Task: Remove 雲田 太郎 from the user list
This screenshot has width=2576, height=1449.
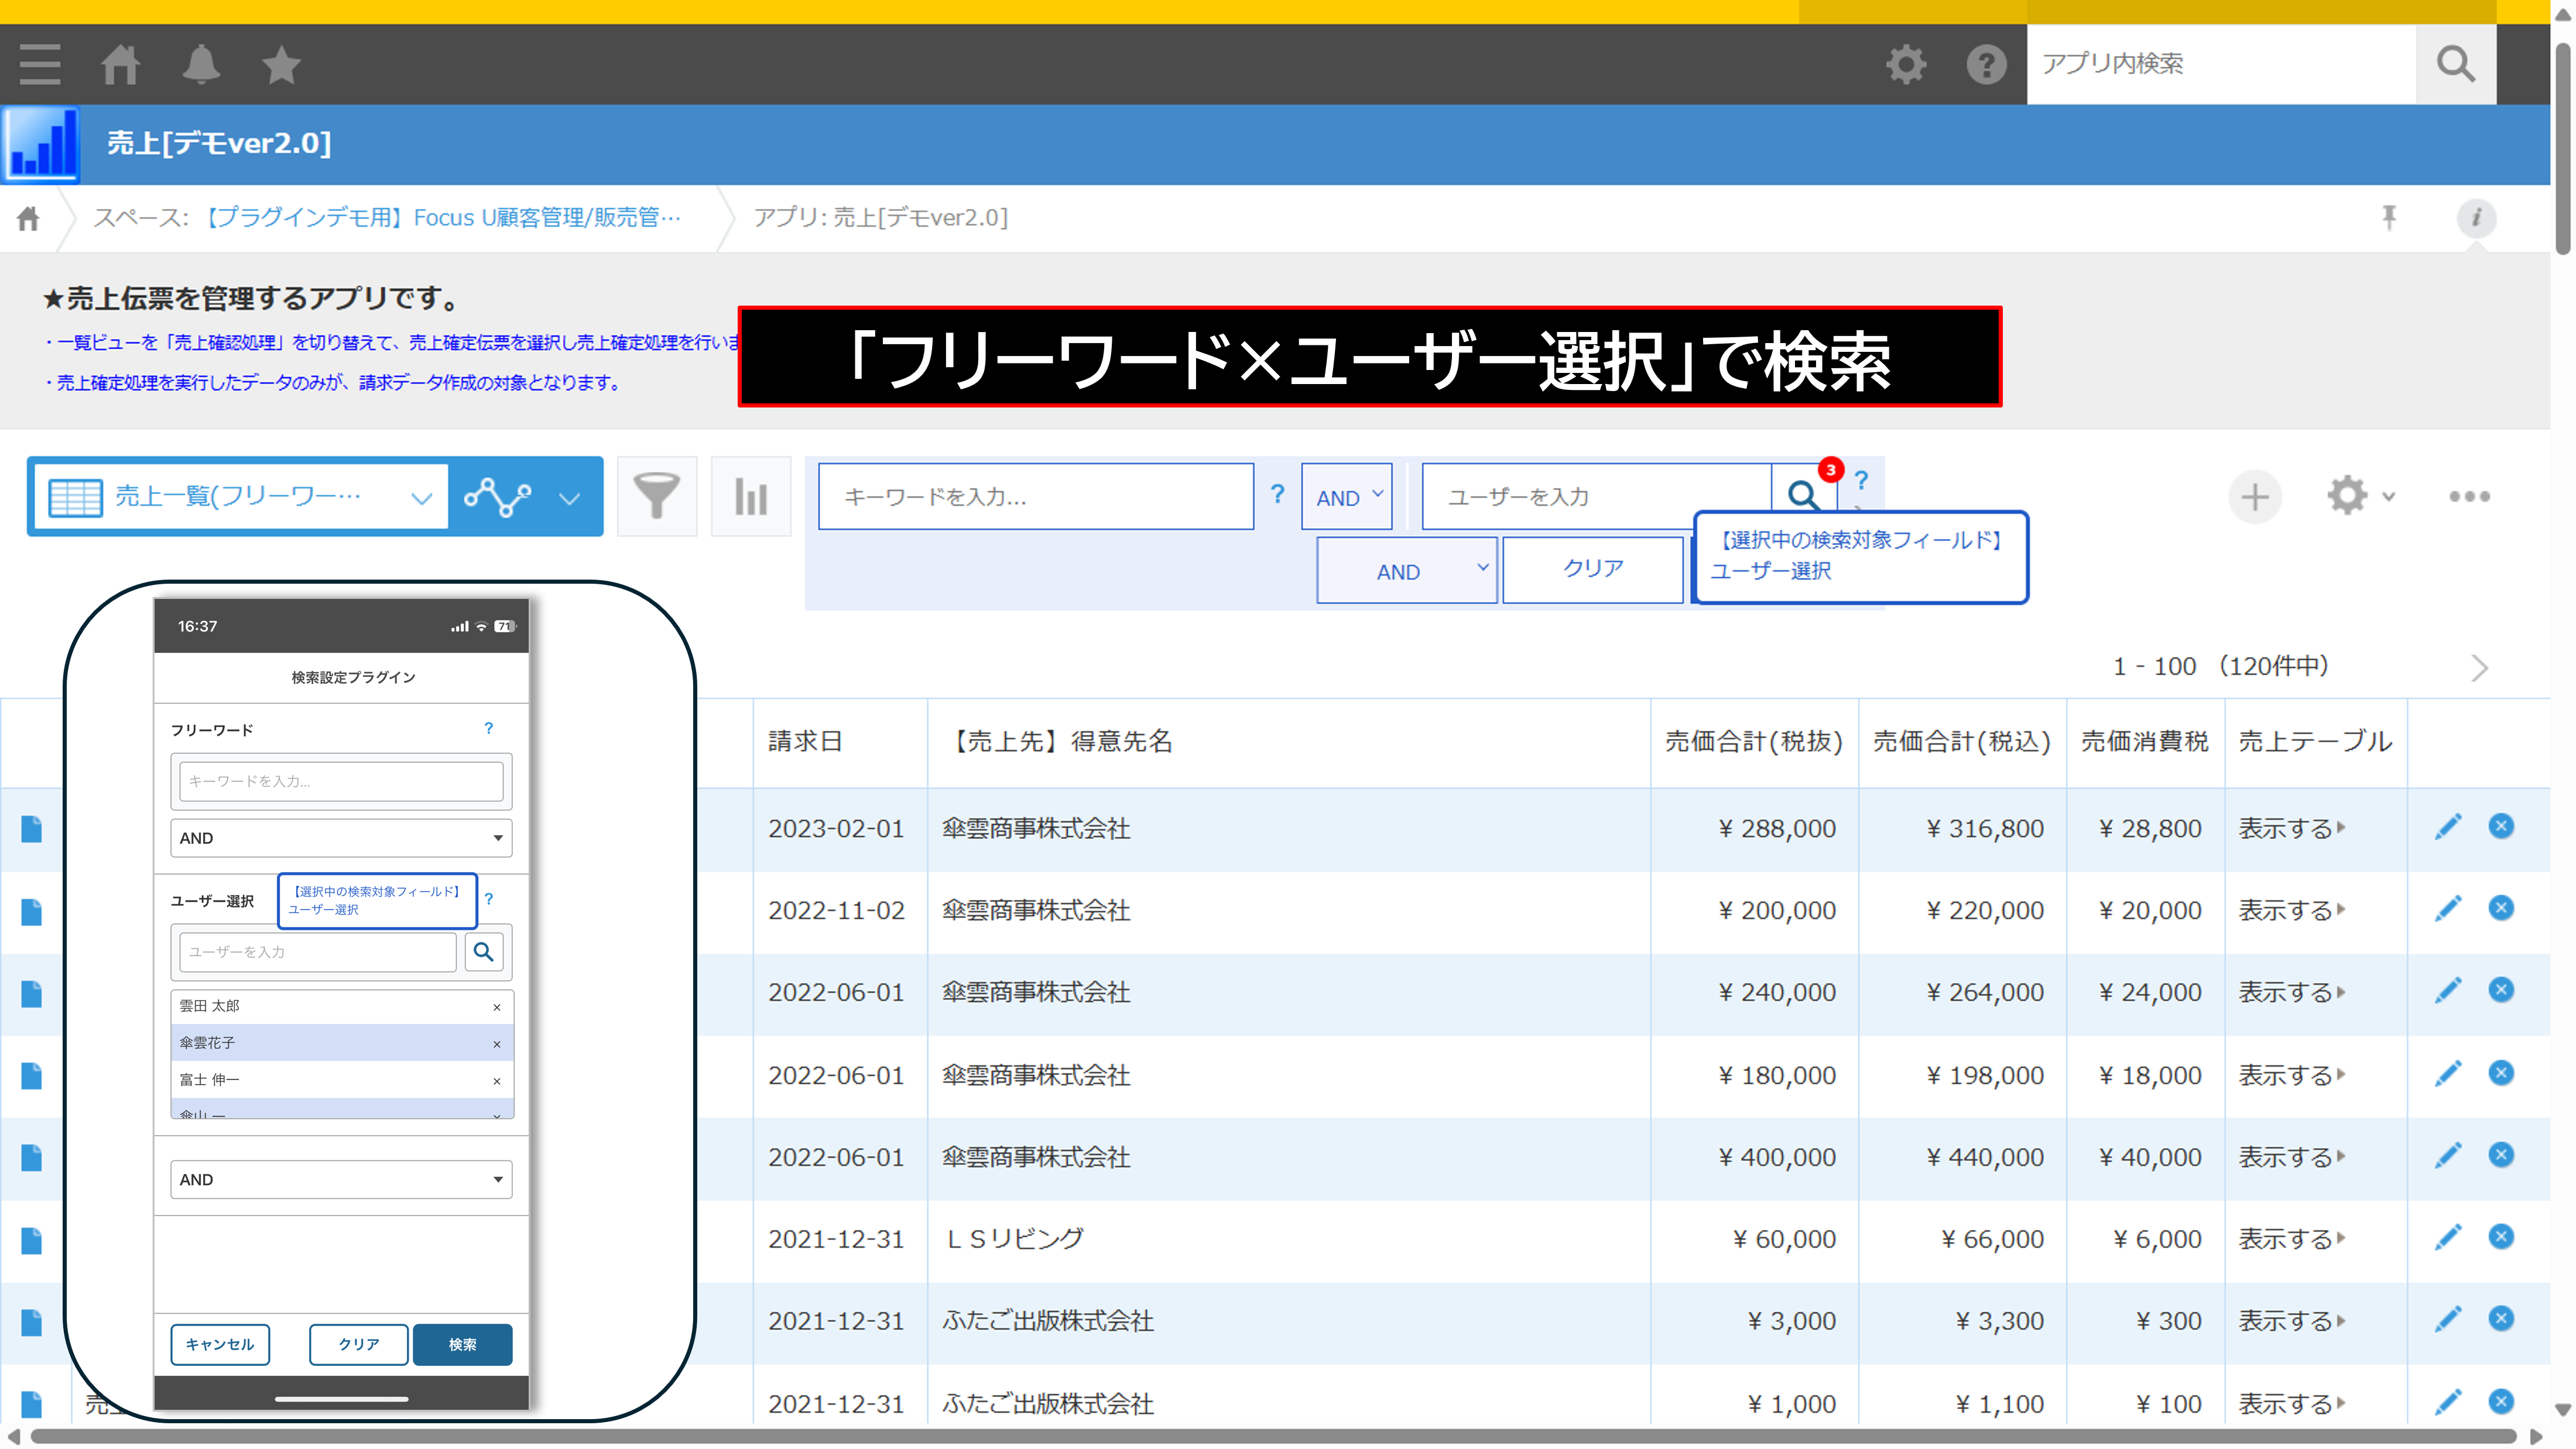Action: click(x=497, y=1007)
